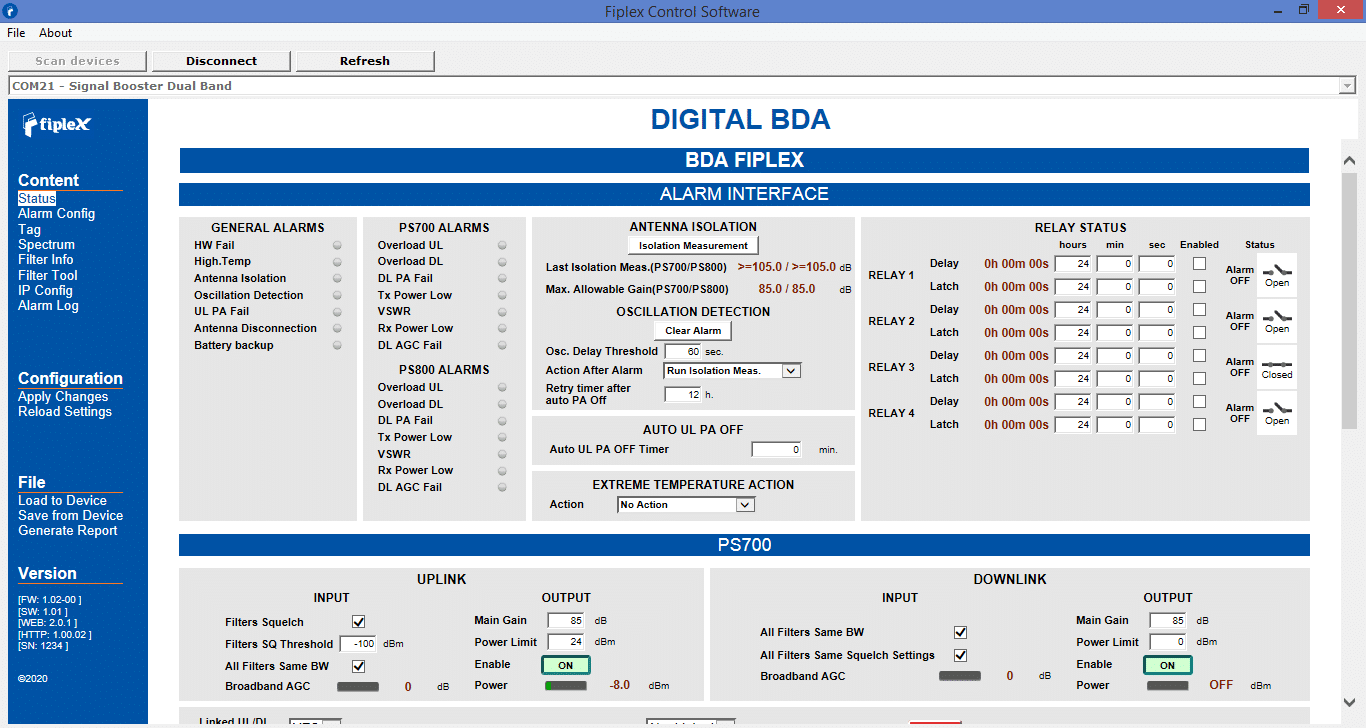This screenshot has height=728, width=1366.
Task: Uncheck Uplink All Filters Same BW checkbox
Action: (x=359, y=666)
